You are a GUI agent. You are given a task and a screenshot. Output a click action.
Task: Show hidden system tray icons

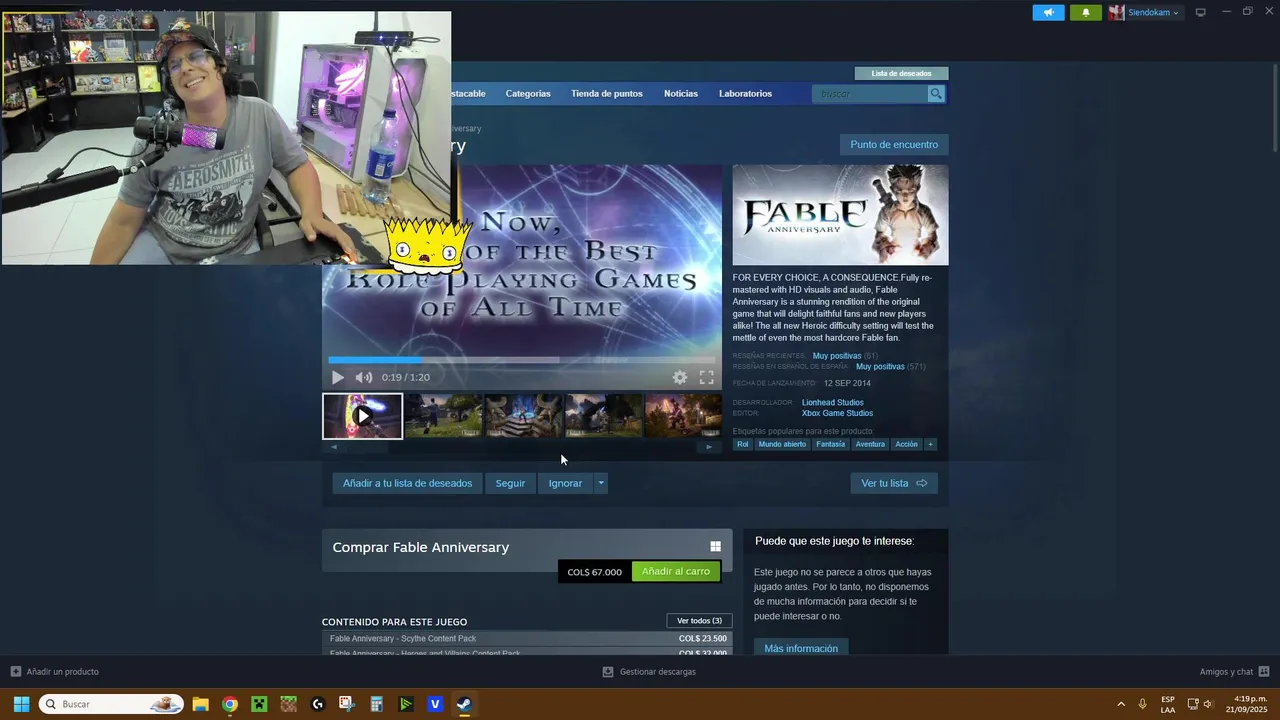click(x=1121, y=704)
